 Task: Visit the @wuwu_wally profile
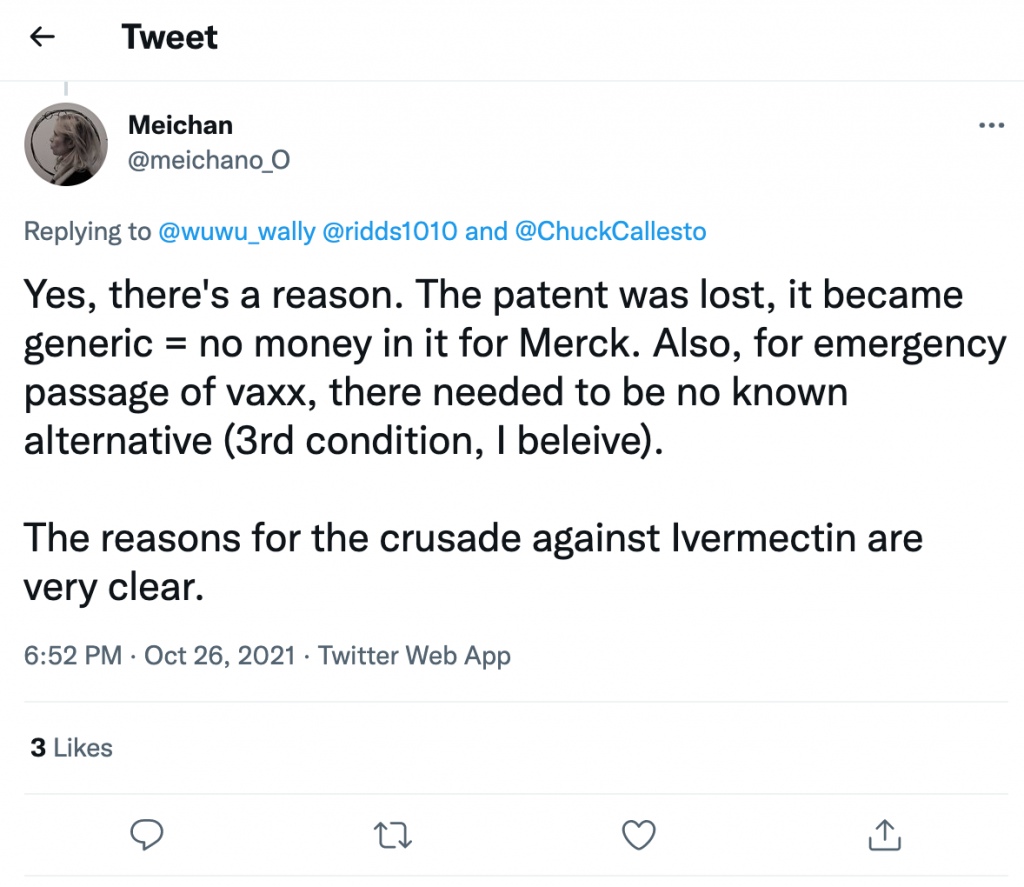pos(236,232)
